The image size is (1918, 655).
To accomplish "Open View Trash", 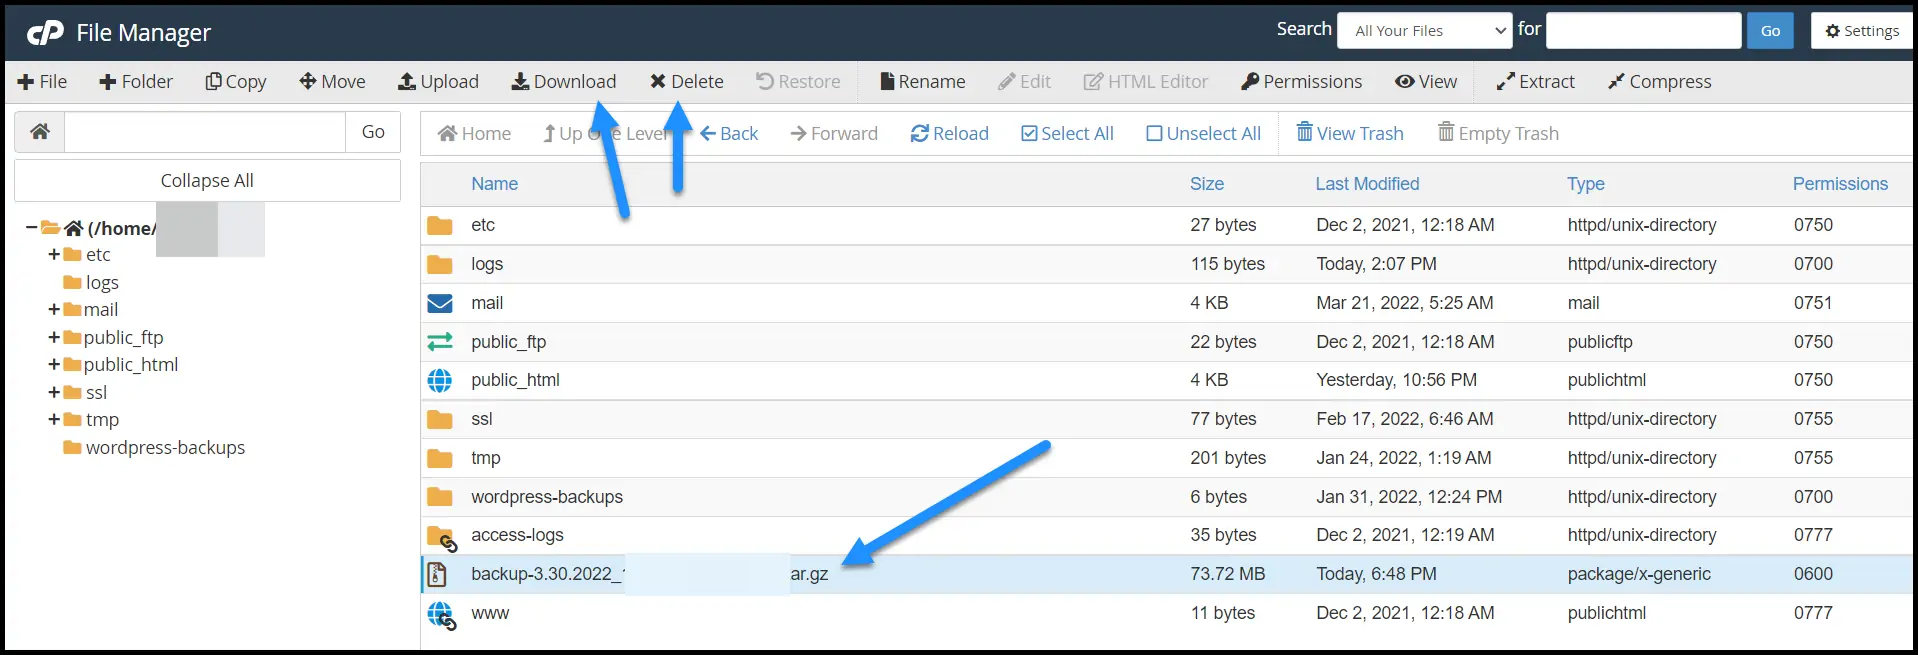I will tap(1349, 134).
